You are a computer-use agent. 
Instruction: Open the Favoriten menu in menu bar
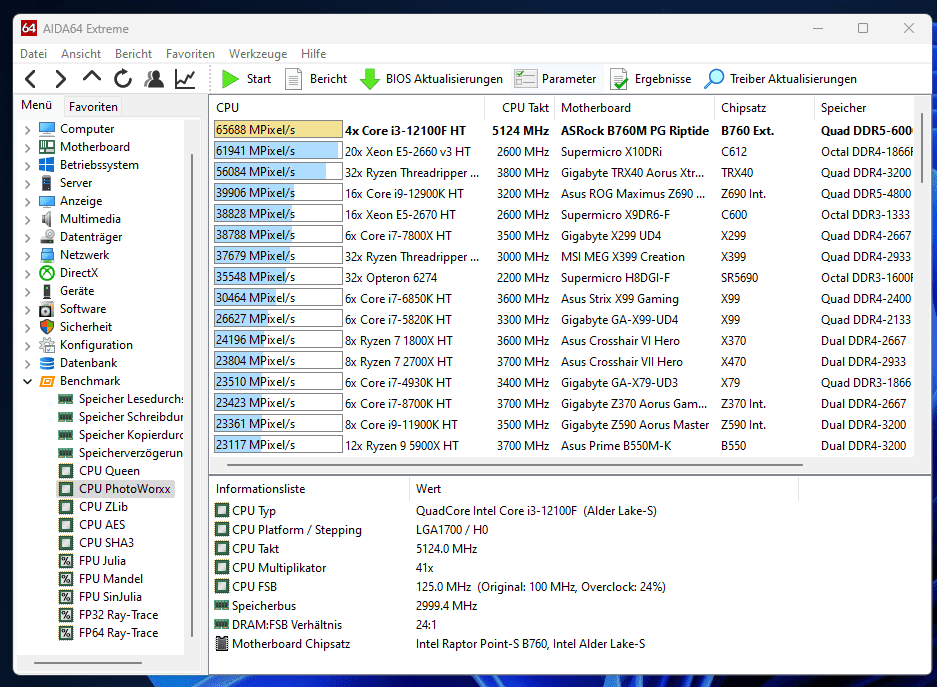pyautogui.click(x=190, y=54)
